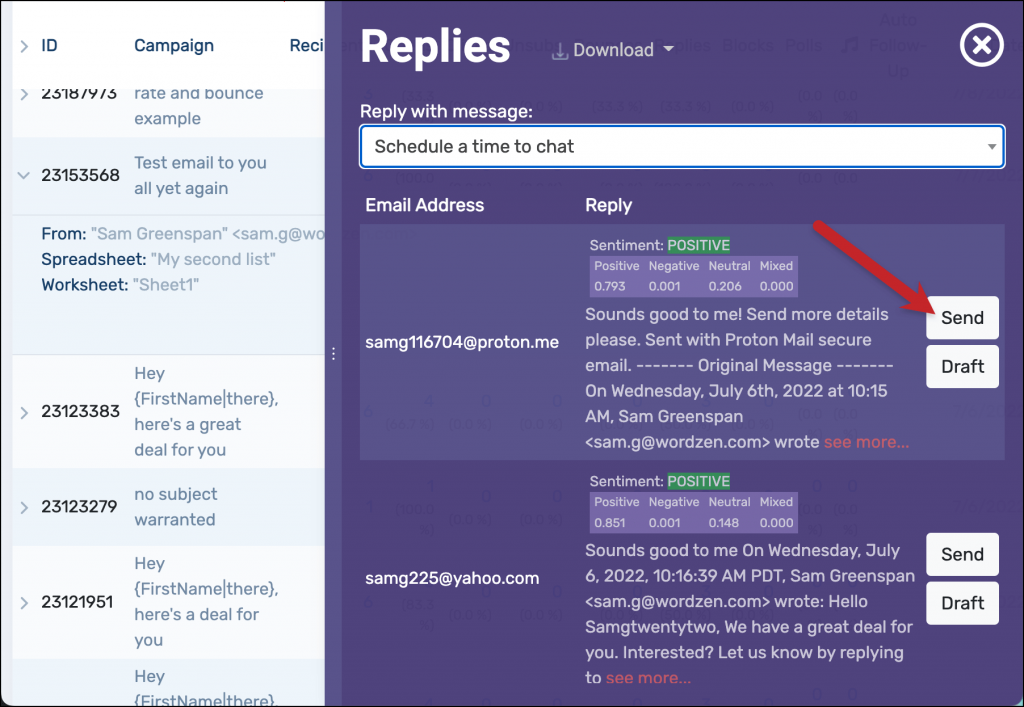Create a Draft for samg225@yahoo.com
Viewport: 1024px width, 707px height.
tap(961, 603)
